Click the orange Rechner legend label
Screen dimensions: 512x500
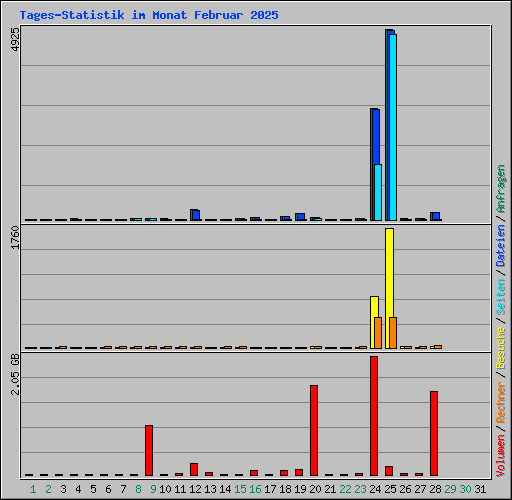[501, 402]
